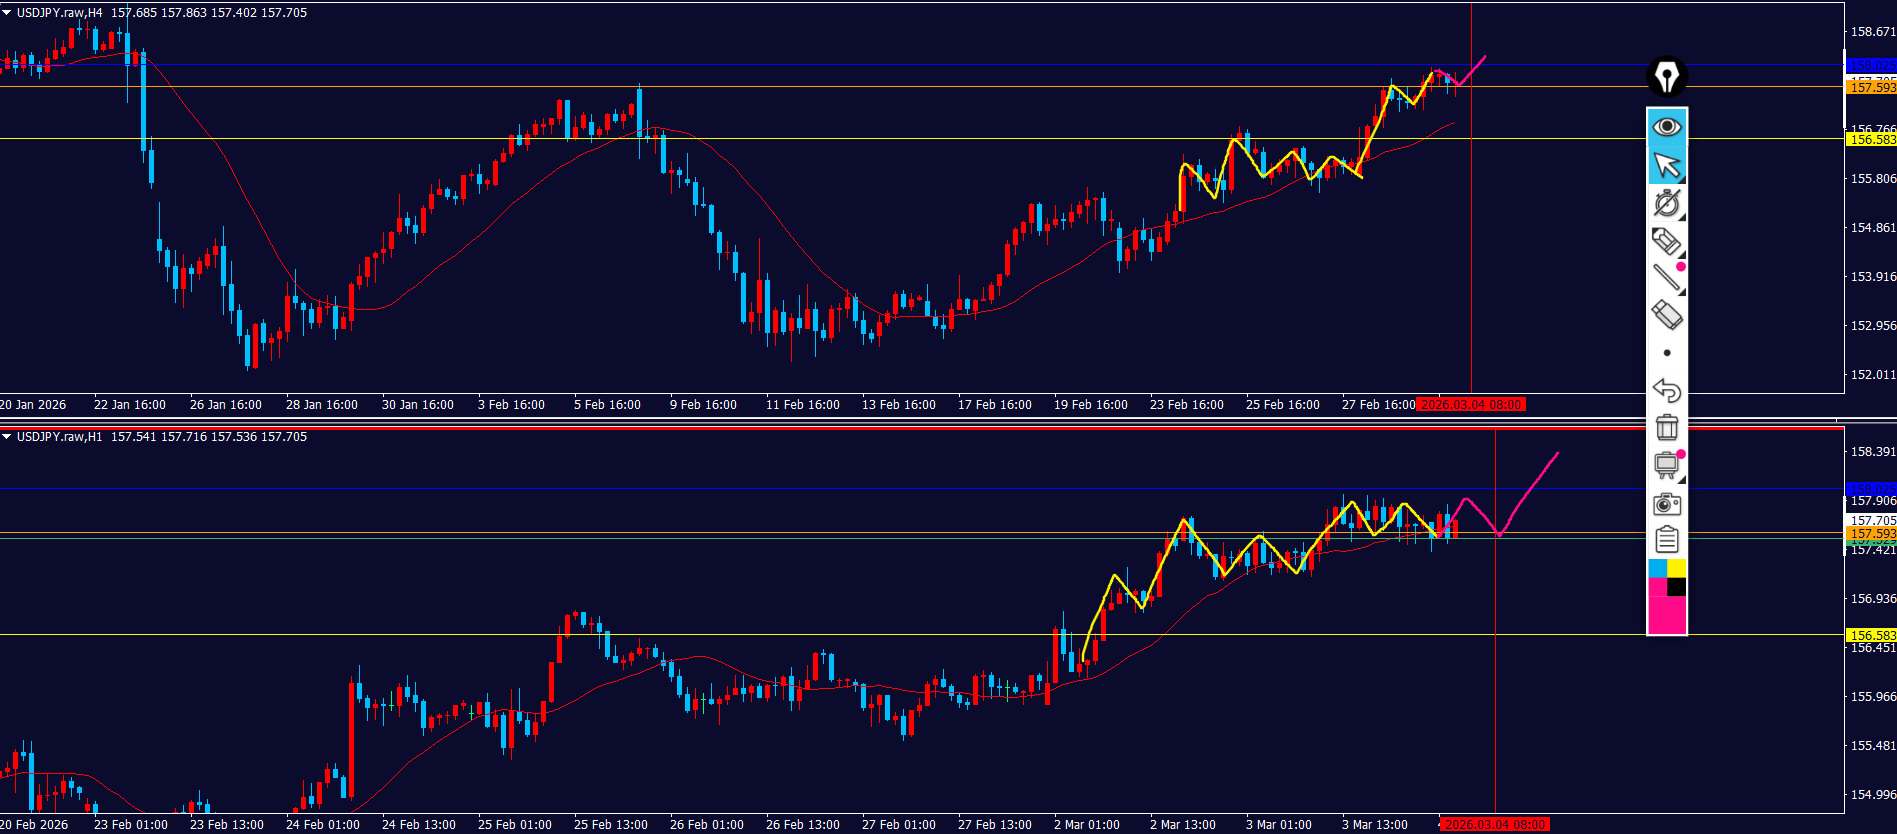Select the highlighter marker tool
Image resolution: width=1897 pixels, height=834 pixels.
(1666, 241)
